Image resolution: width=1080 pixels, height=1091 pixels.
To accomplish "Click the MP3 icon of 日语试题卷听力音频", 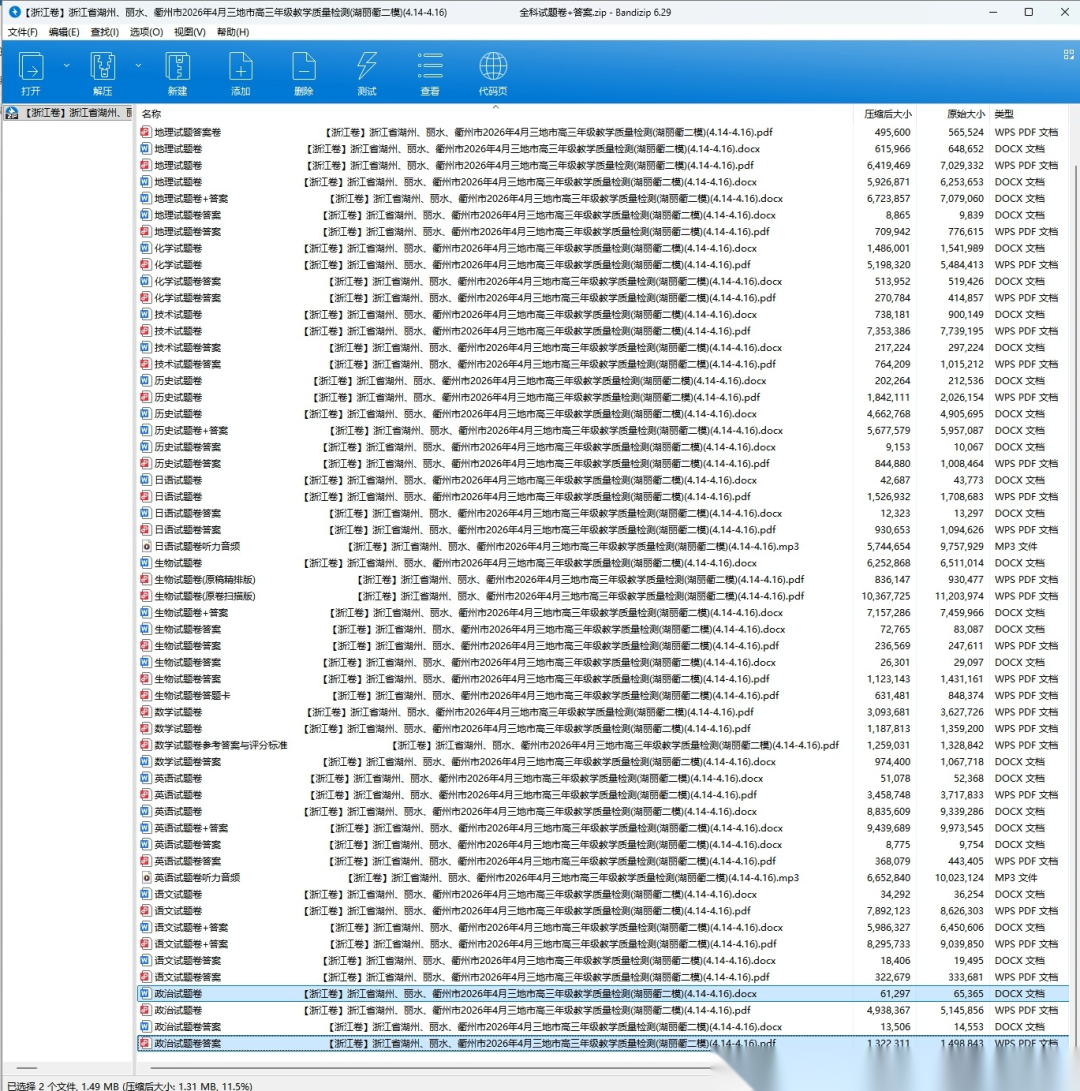I will [x=145, y=546].
